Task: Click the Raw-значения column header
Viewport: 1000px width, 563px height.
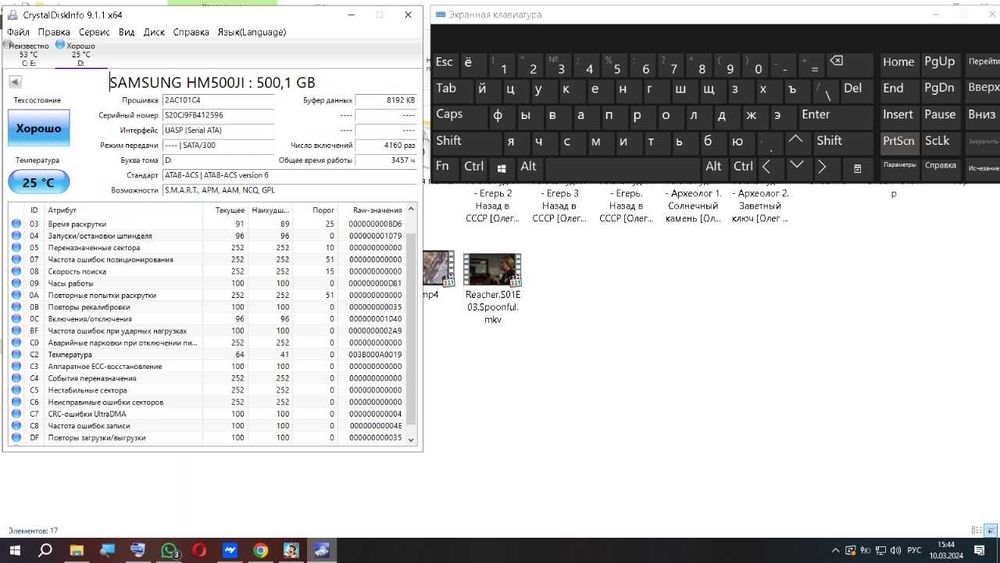Action: [x=373, y=210]
